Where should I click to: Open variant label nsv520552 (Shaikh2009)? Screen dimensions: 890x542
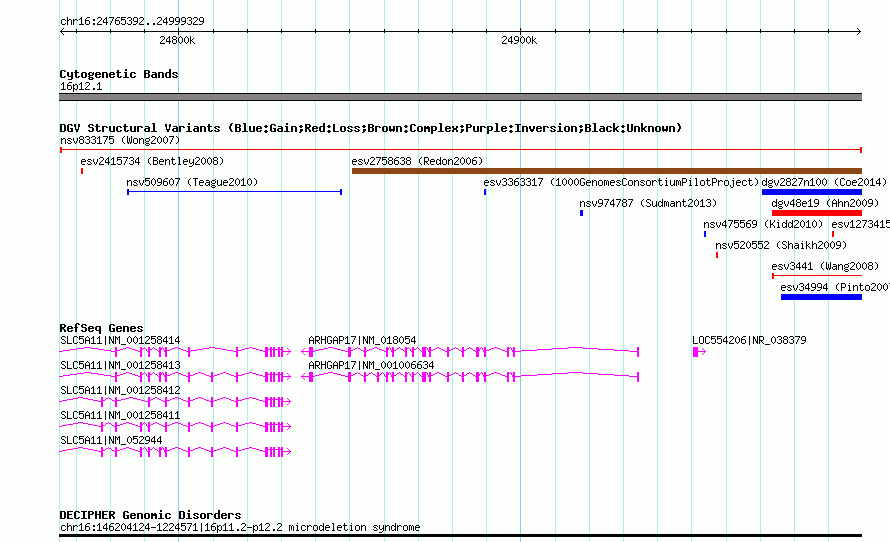pyautogui.click(x=781, y=245)
